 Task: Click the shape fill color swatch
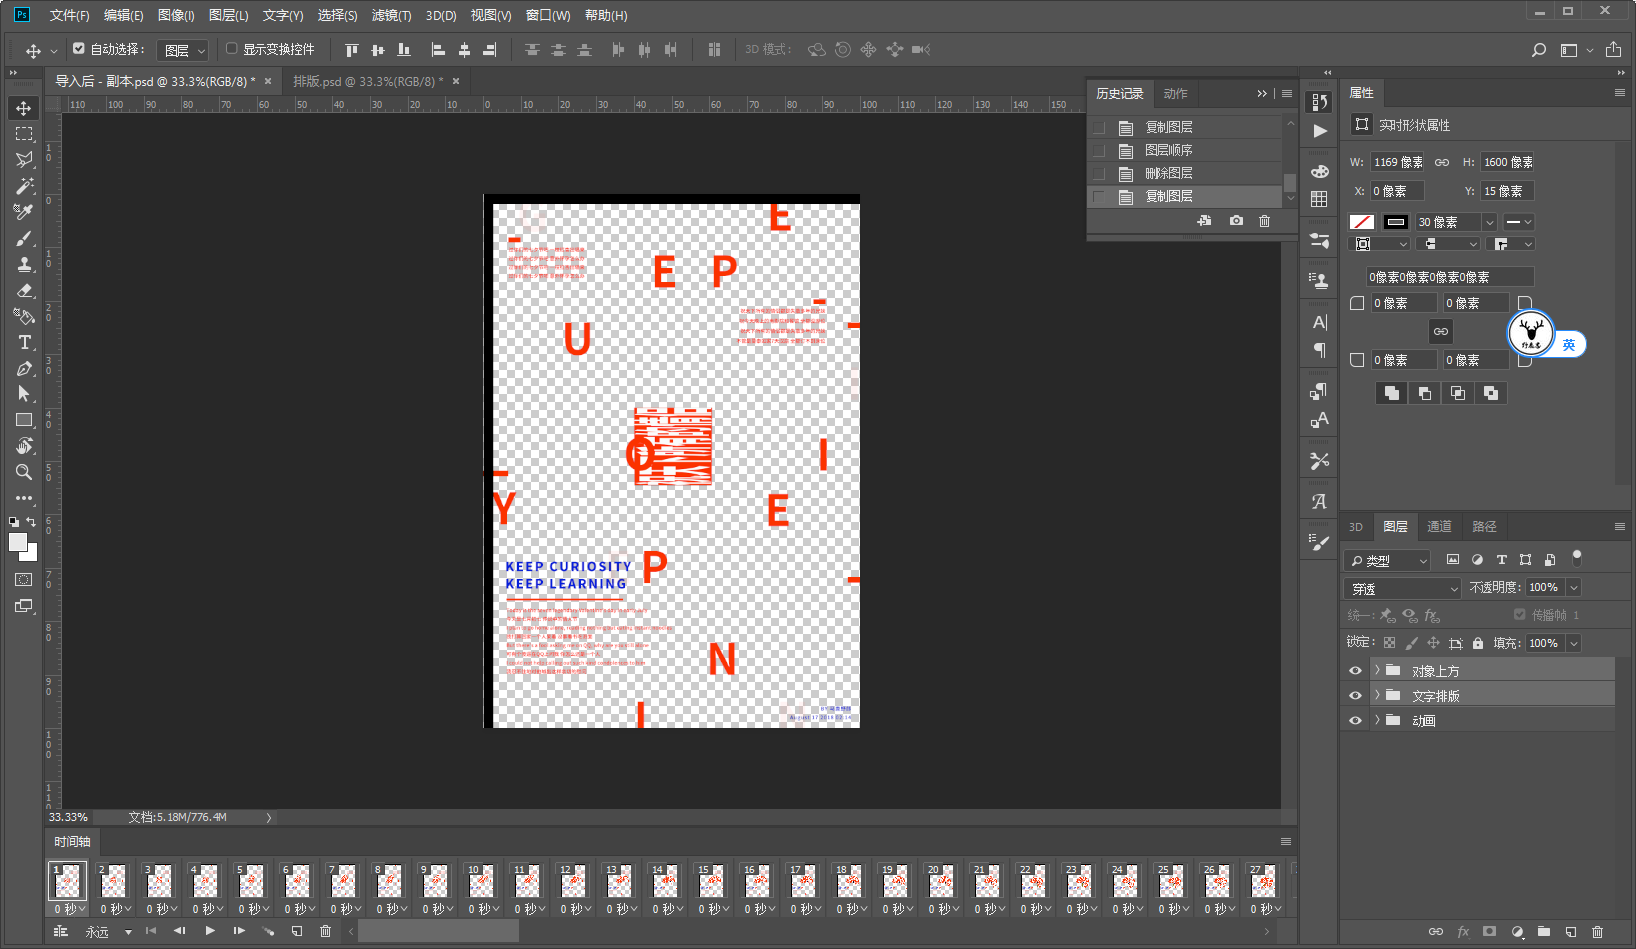1362,222
